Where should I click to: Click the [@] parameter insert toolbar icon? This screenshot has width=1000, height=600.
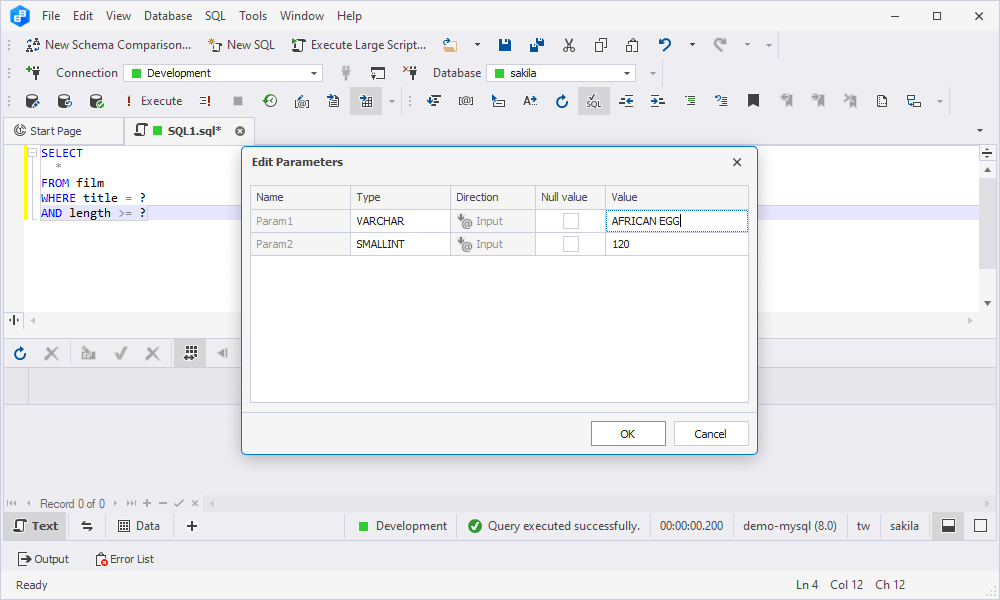coord(466,101)
